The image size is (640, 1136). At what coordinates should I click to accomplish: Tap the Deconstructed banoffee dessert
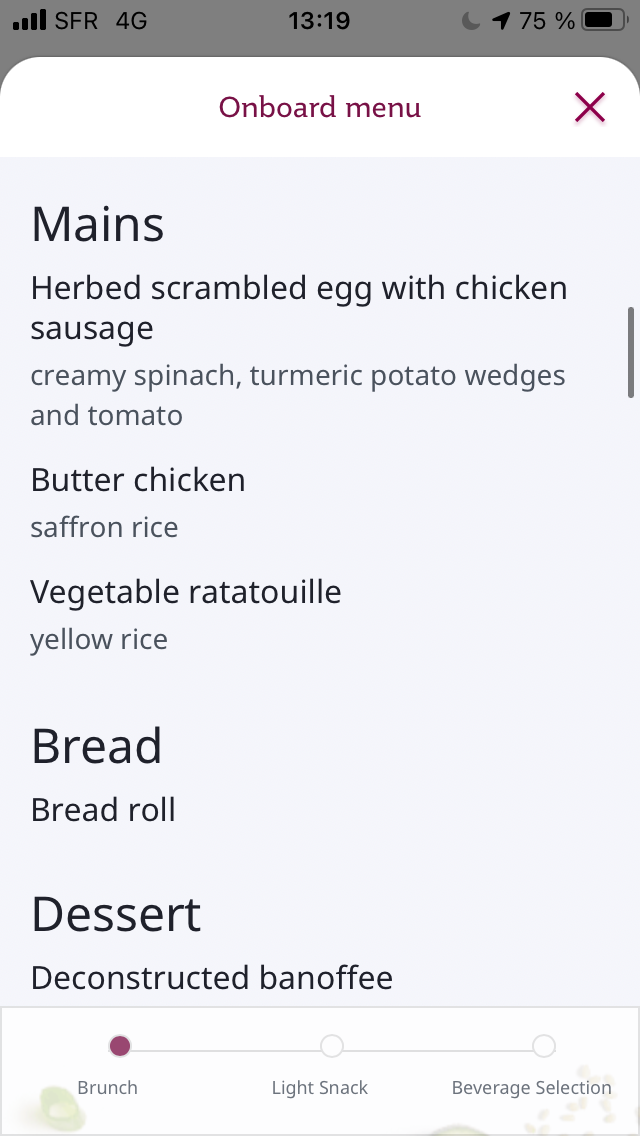pyautogui.click(x=212, y=978)
